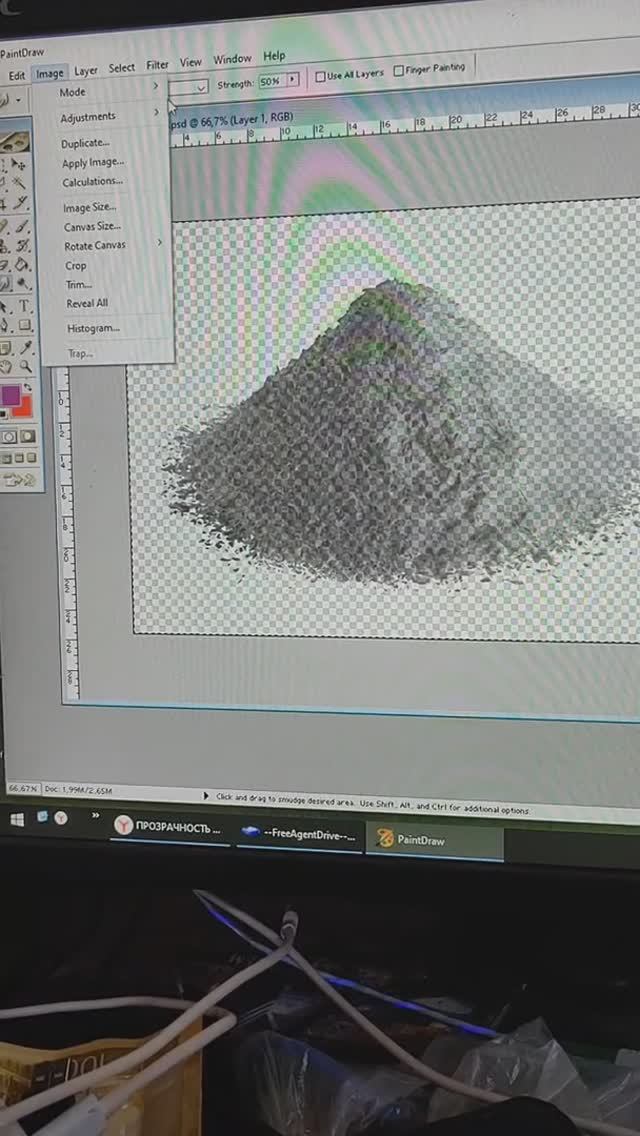Switch to Standard editing mode

click(x=9, y=437)
